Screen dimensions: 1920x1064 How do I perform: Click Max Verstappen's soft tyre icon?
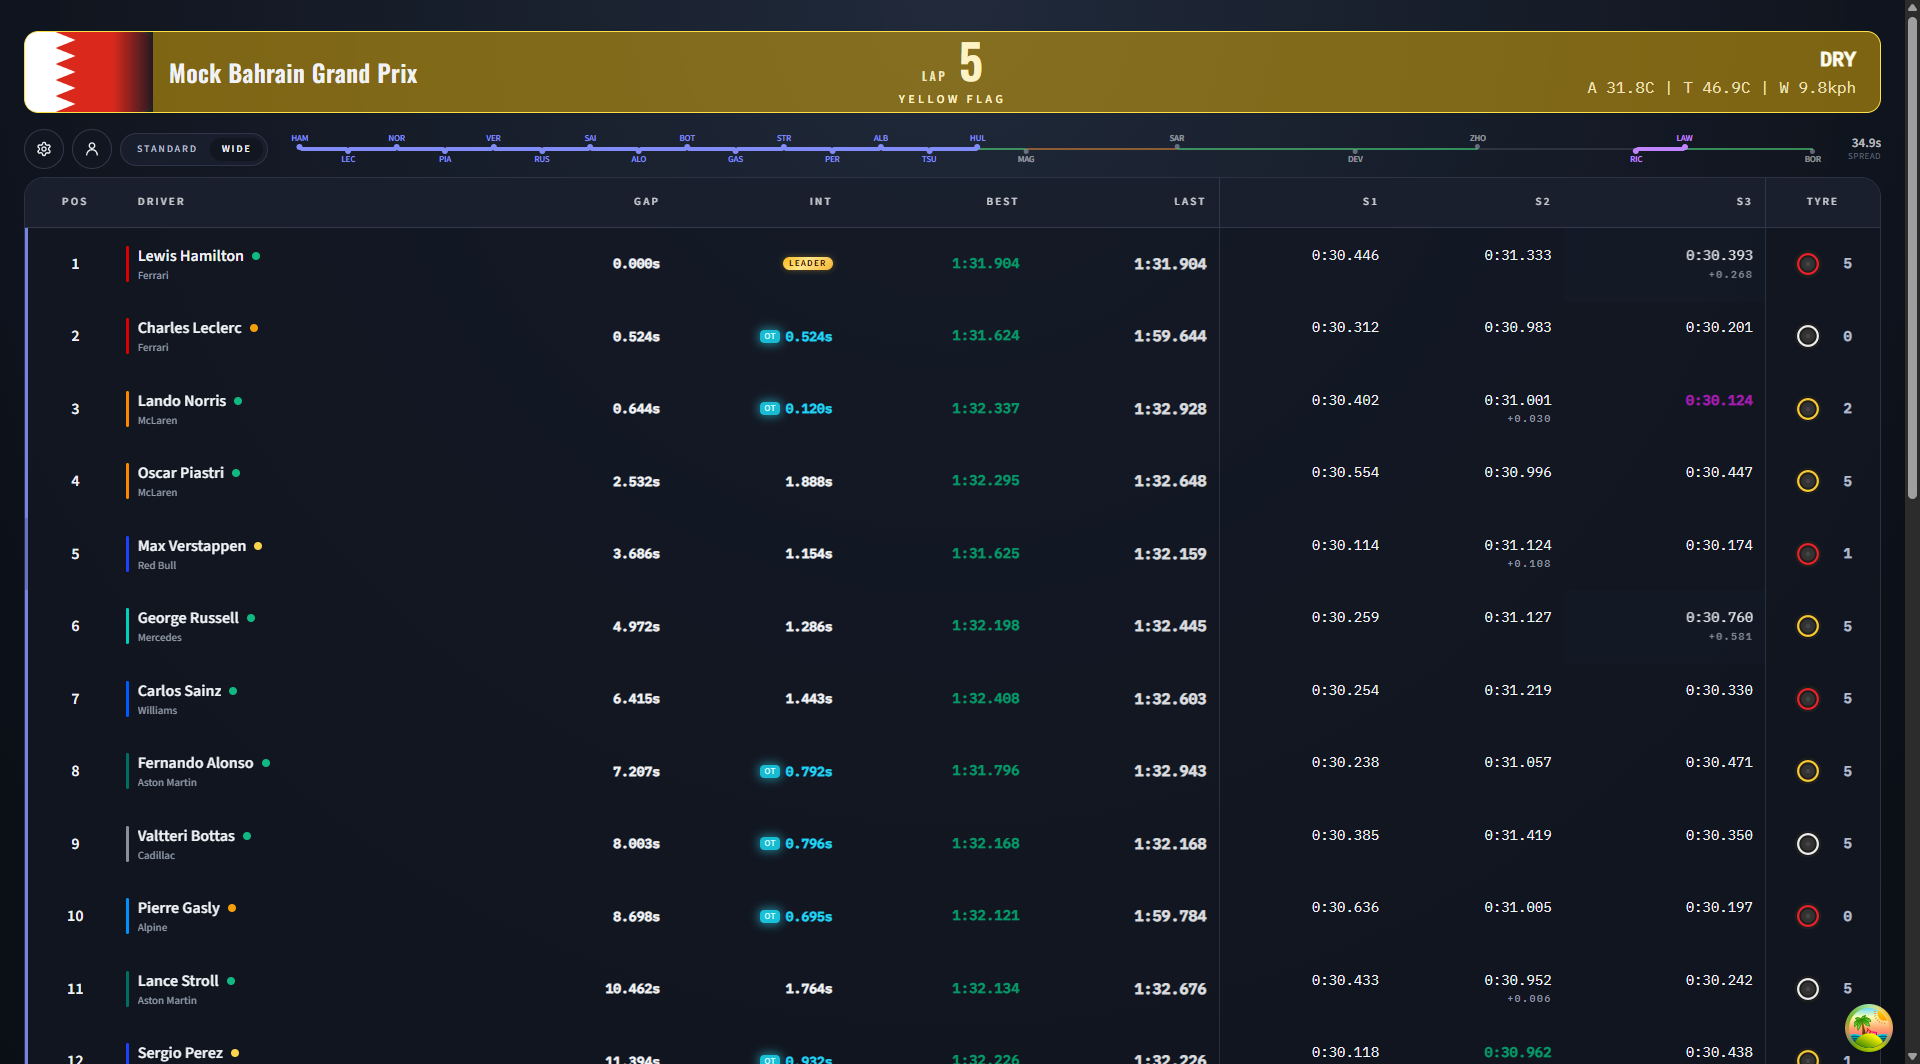click(x=1808, y=554)
